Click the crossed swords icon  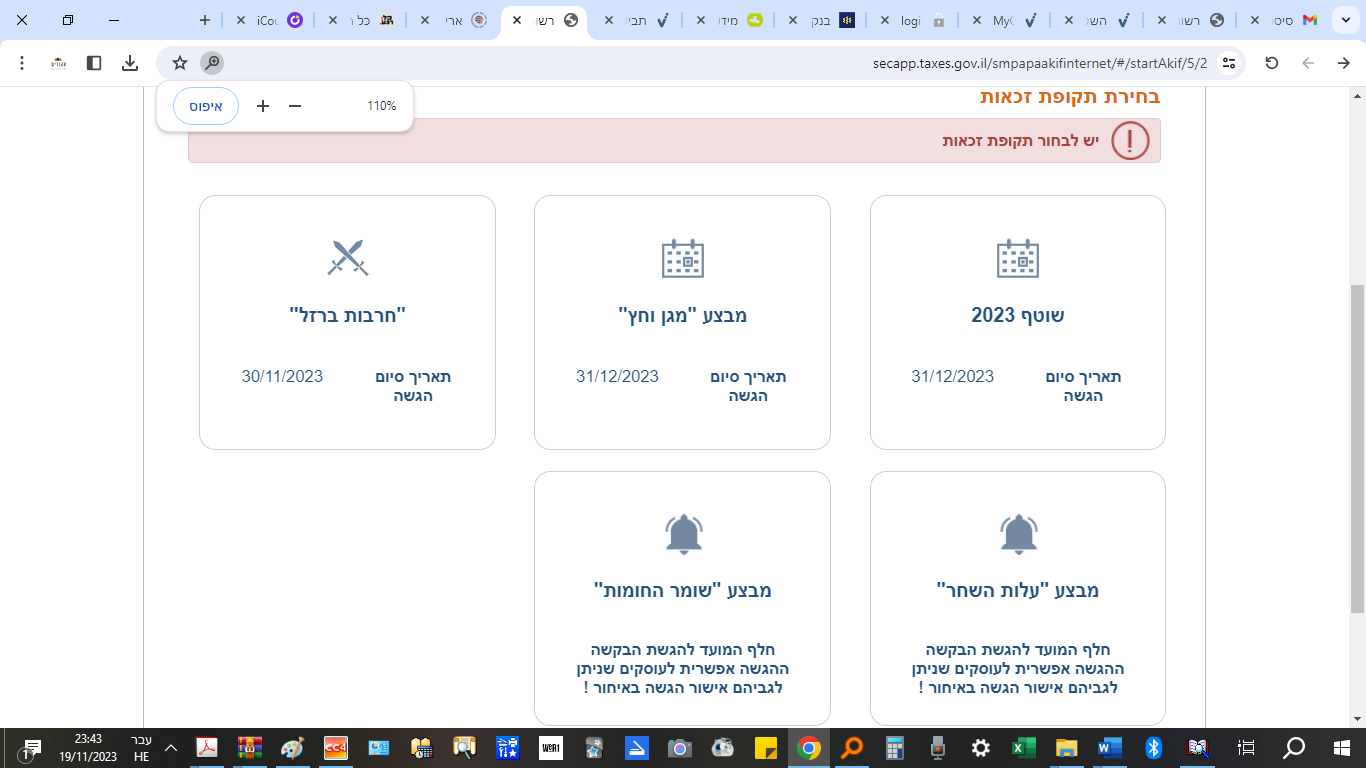tap(348, 258)
